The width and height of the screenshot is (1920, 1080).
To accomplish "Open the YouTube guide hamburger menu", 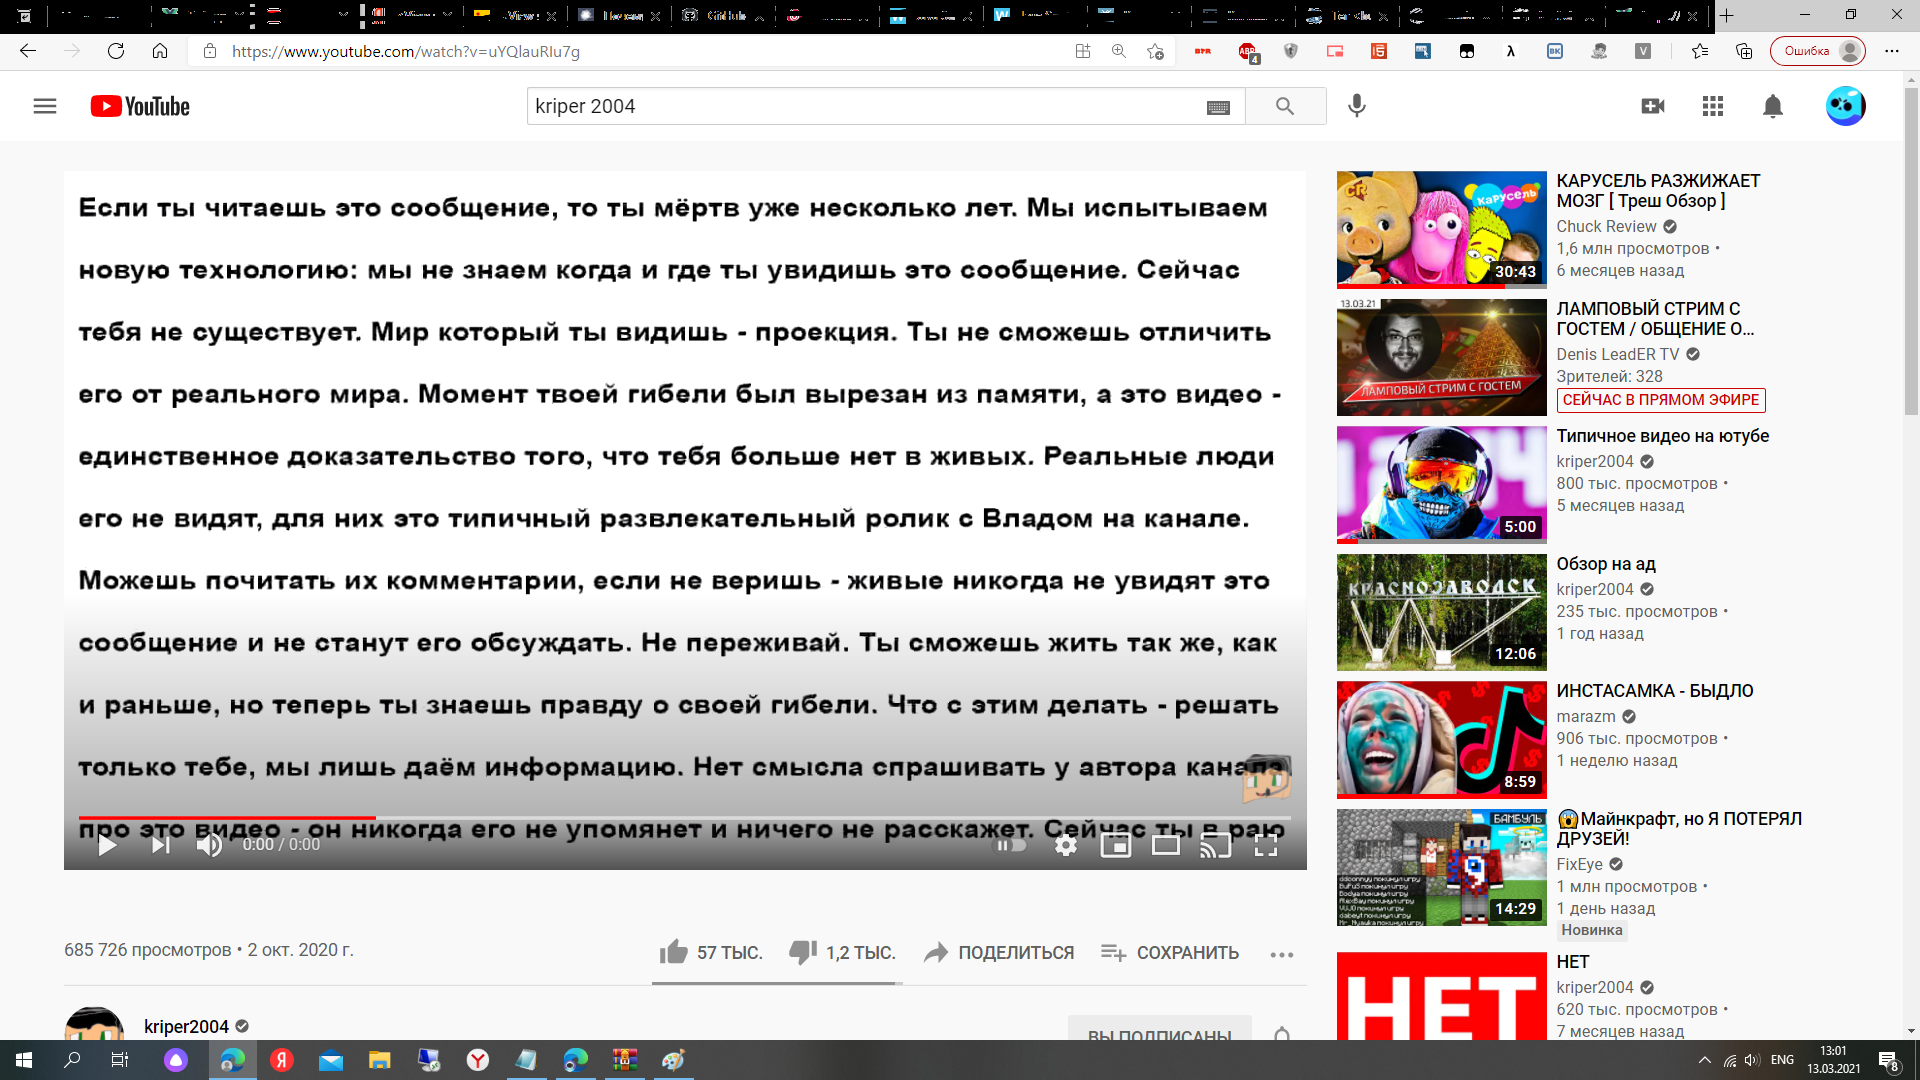I will pyautogui.click(x=45, y=106).
